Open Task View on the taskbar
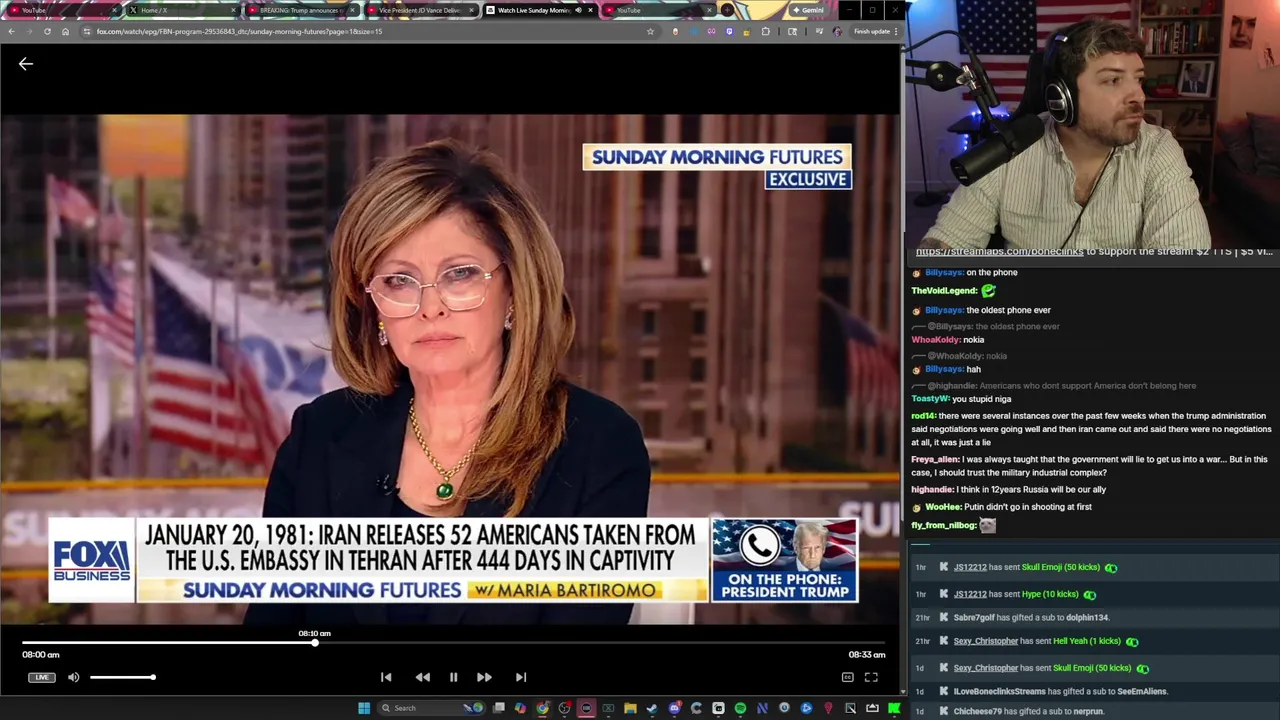Image resolution: width=1280 pixels, height=720 pixels. (499, 708)
